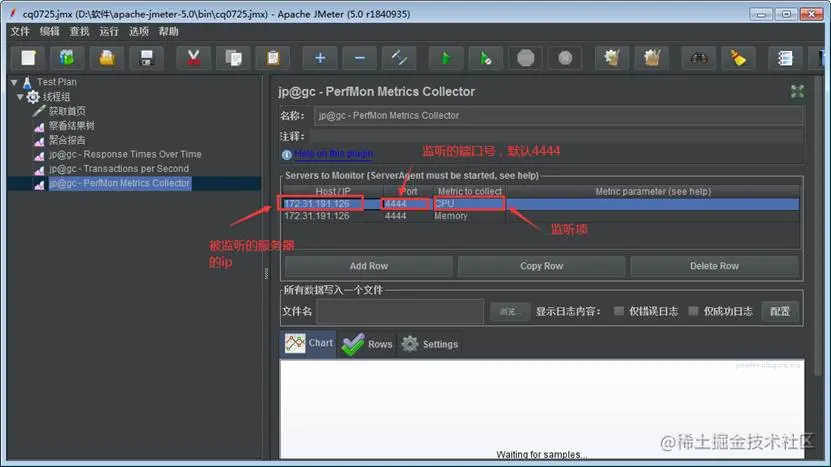Click the 文件名 filename input field
The image size is (831, 467).
pos(400,312)
